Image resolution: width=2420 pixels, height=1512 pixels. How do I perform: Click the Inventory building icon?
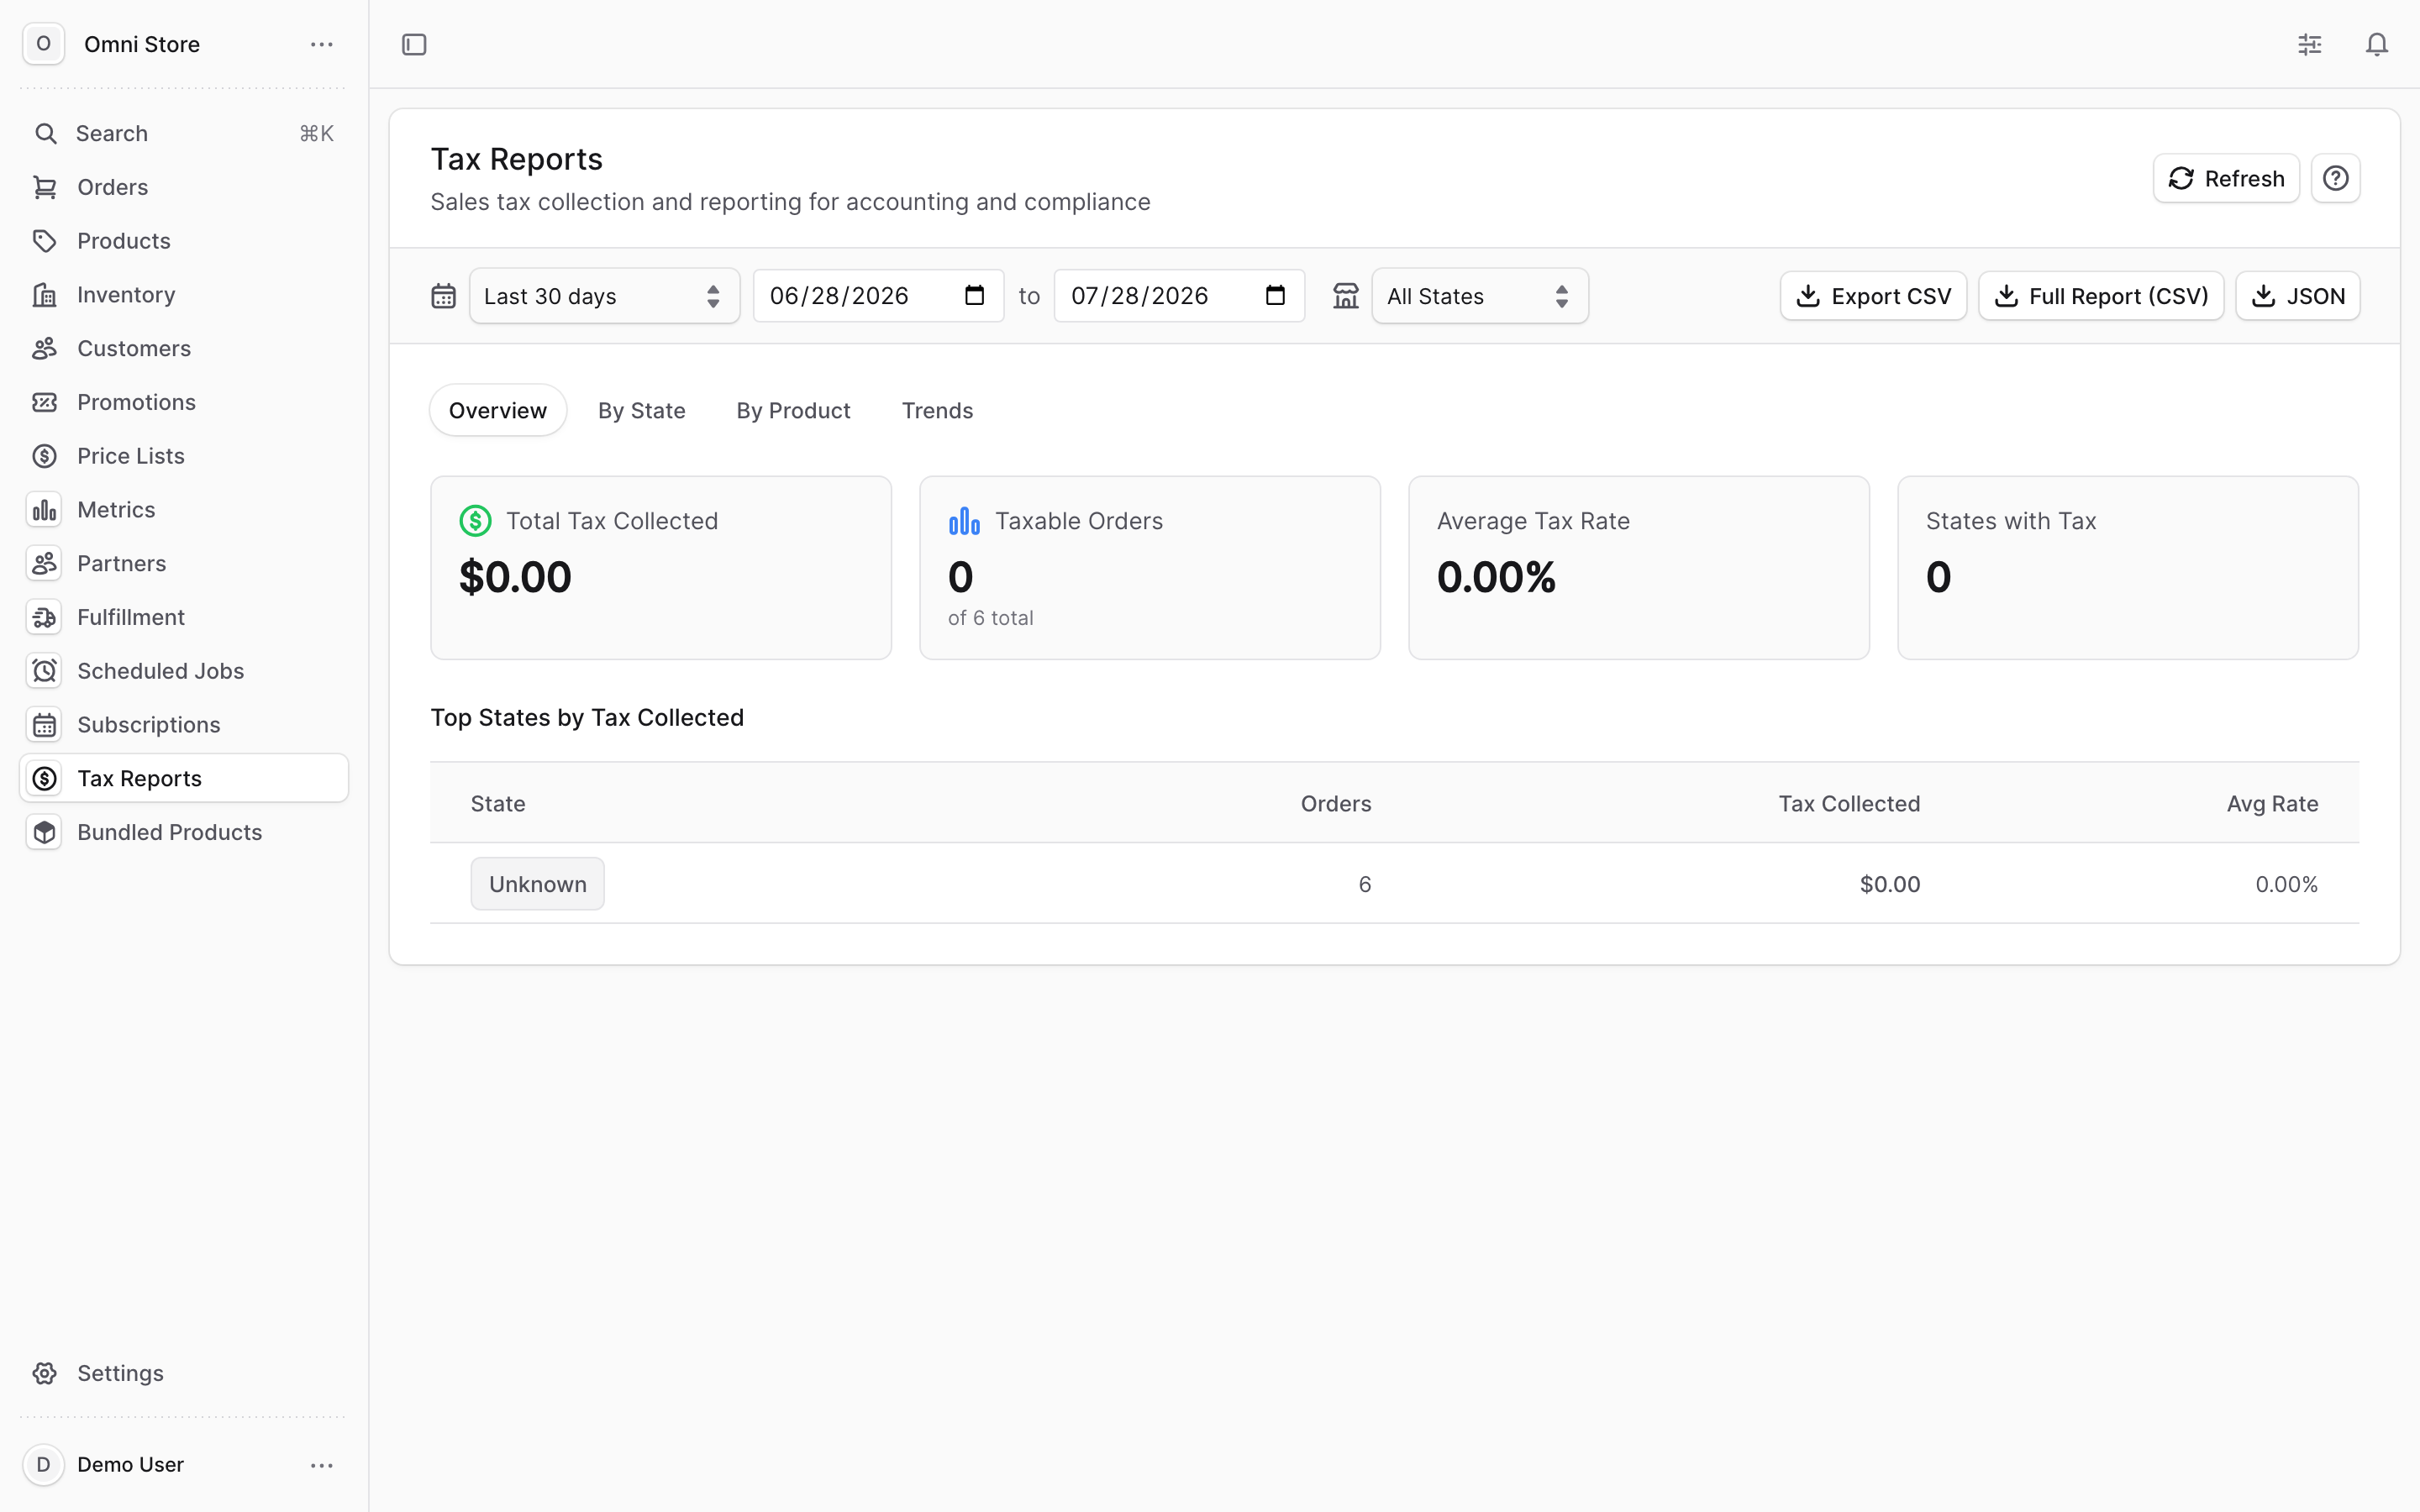click(x=44, y=295)
